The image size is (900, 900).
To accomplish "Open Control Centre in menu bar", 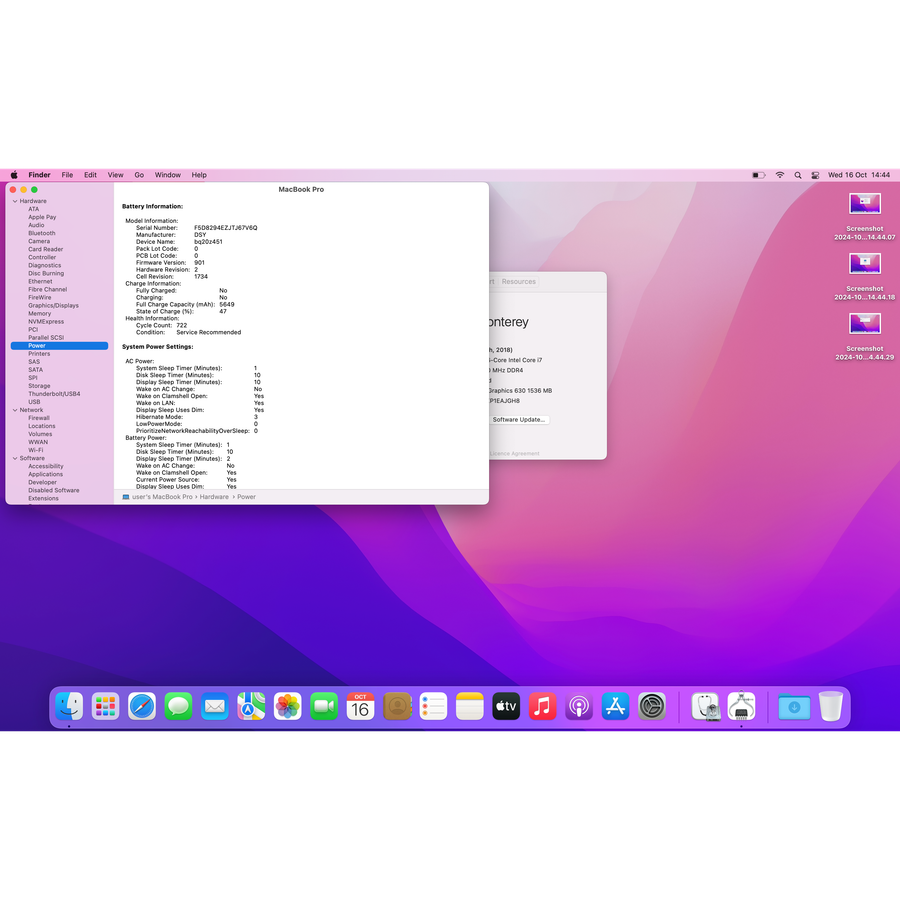I will click(815, 175).
